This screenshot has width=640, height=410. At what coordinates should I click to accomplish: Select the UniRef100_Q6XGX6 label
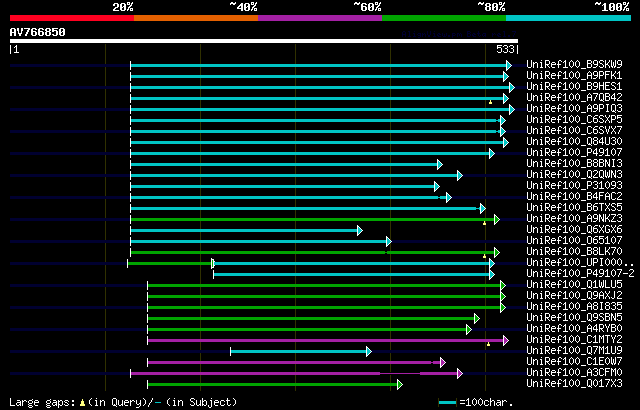(x=574, y=230)
